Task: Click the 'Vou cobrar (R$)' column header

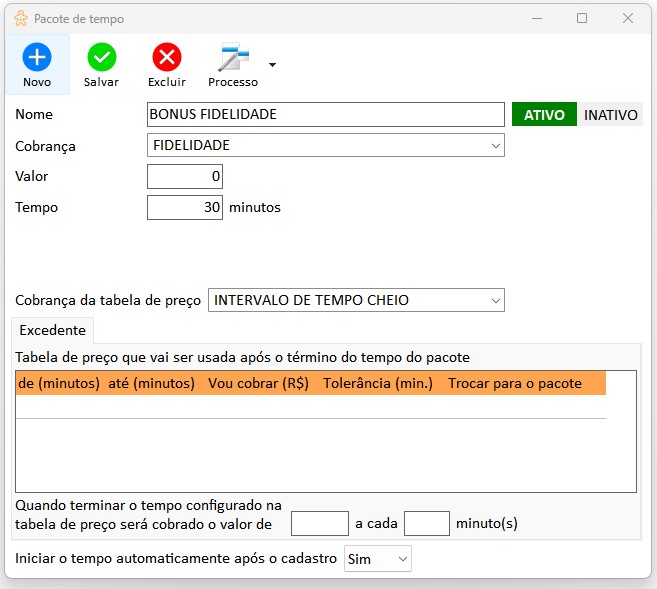Action: 258,384
